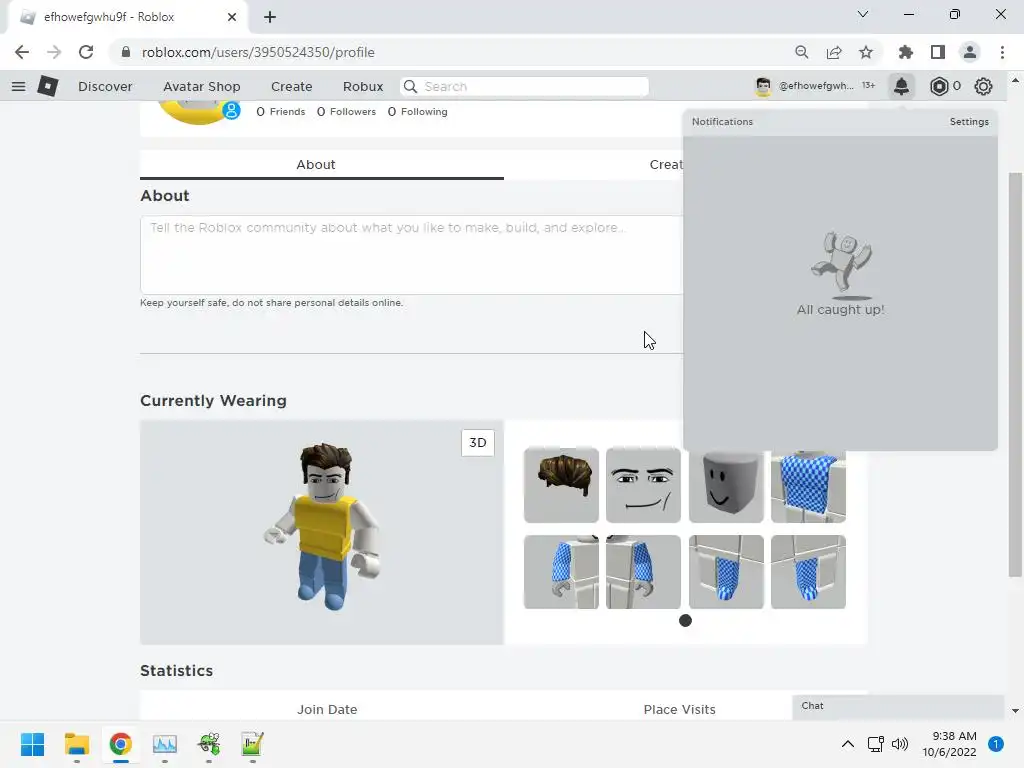Click the browser forward arrow
The image size is (1024, 768).
[x=54, y=52]
